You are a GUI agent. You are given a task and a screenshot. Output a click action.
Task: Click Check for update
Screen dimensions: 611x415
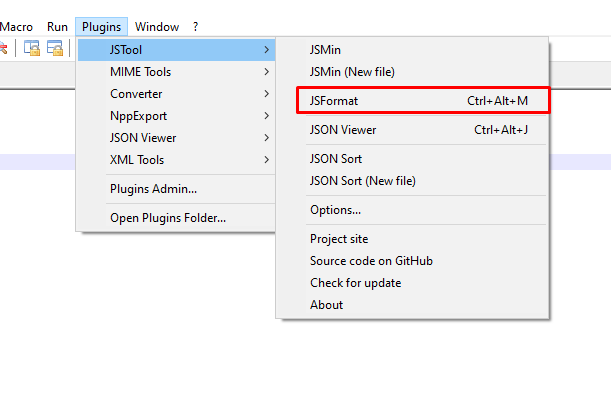(412, 283)
